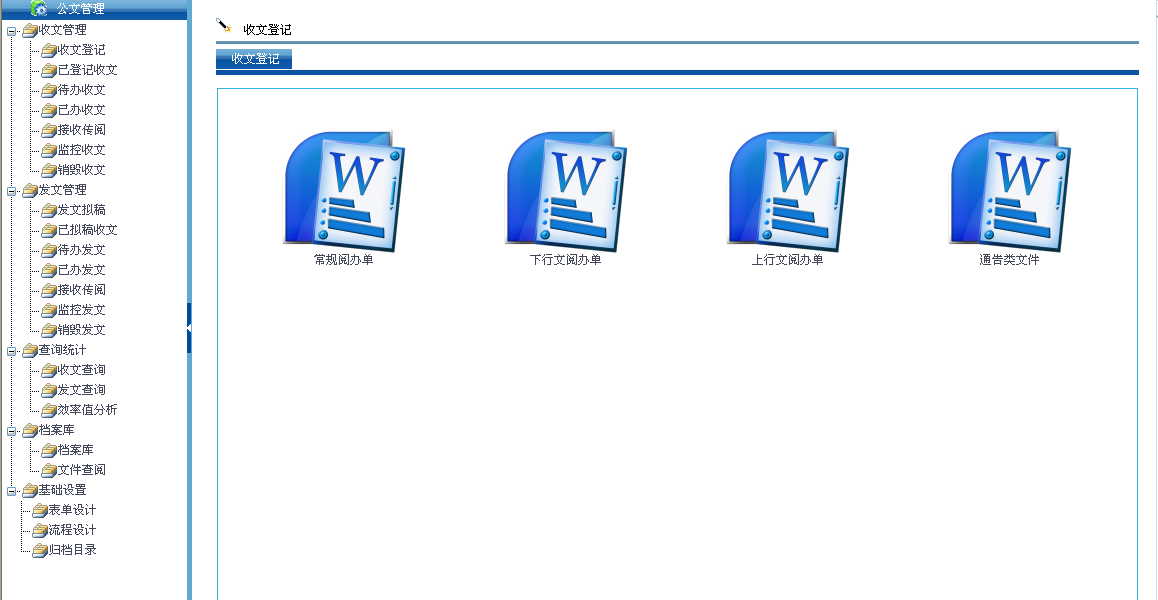Go to 接收传阅 under 发文管理
This screenshot has width=1158, height=600.
click(81, 290)
